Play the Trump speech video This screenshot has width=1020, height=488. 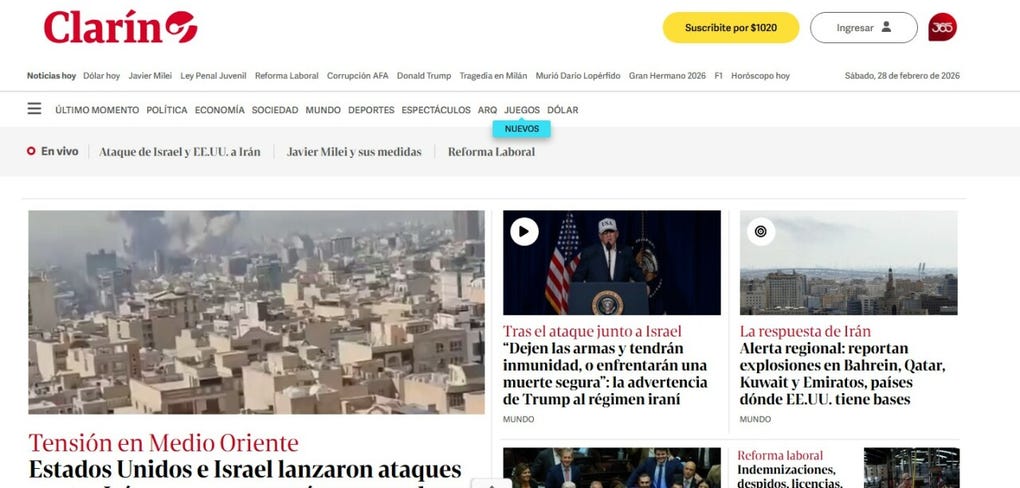coord(524,232)
